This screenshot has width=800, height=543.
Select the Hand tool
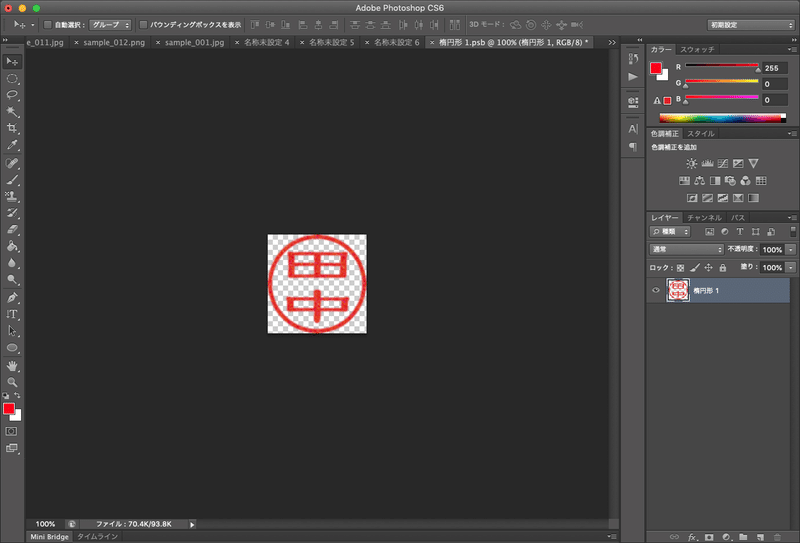12,365
